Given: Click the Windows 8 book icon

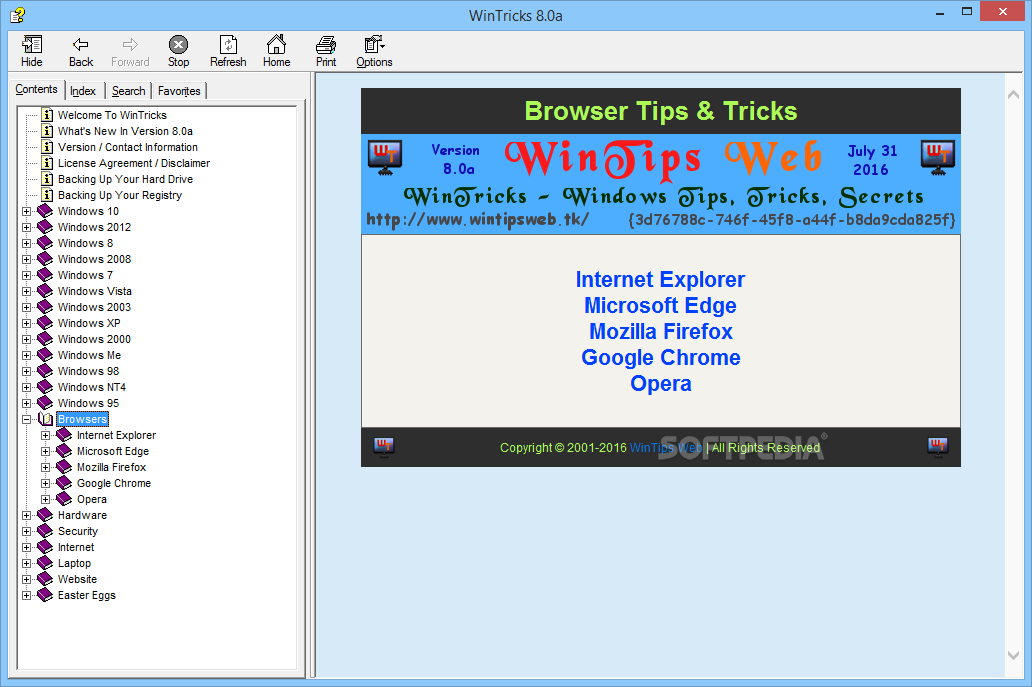Looking at the screenshot, I should [x=45, y=243].
